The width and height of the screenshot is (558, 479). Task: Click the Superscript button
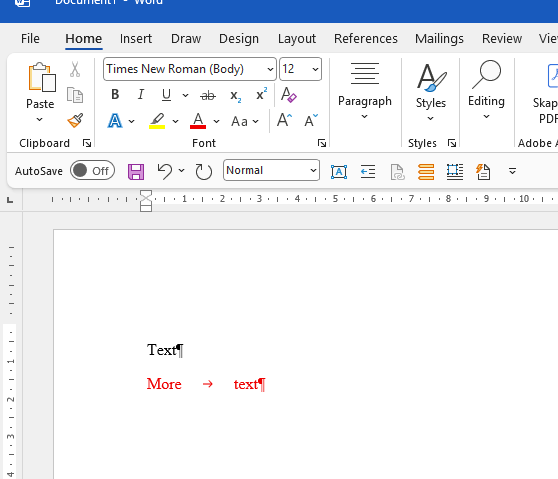click(262, 94)
